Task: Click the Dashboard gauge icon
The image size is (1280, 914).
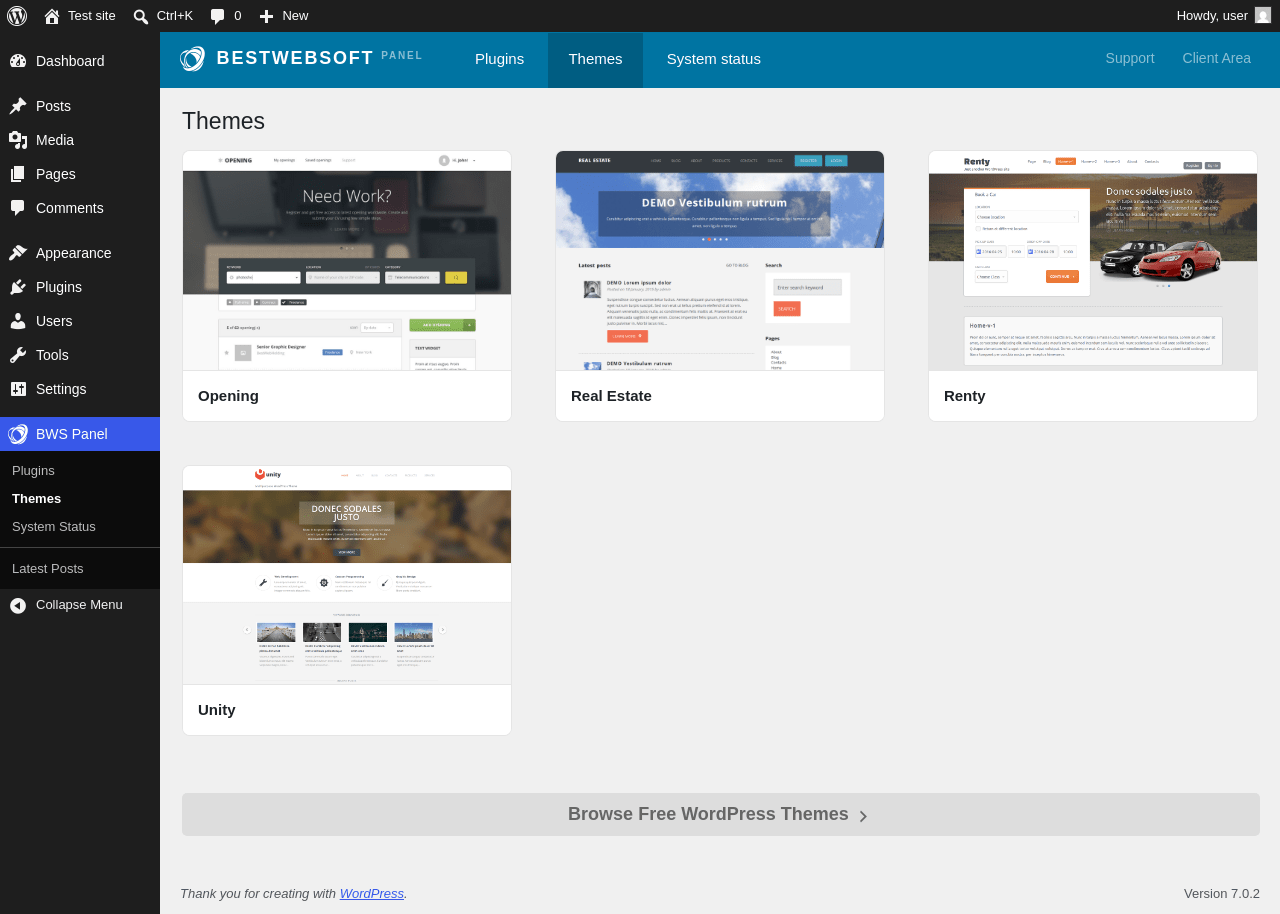Action: click(x=18, y=61)
